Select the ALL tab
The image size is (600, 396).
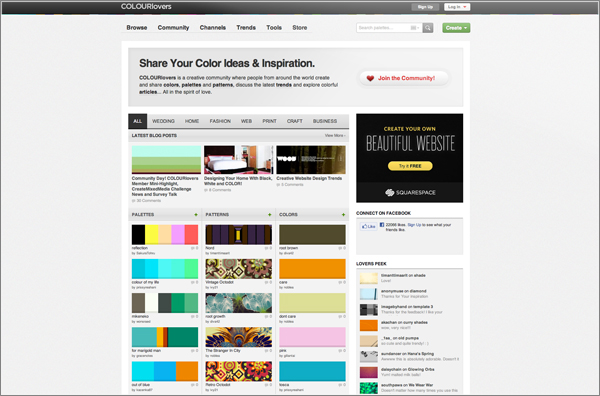(137, 121)
